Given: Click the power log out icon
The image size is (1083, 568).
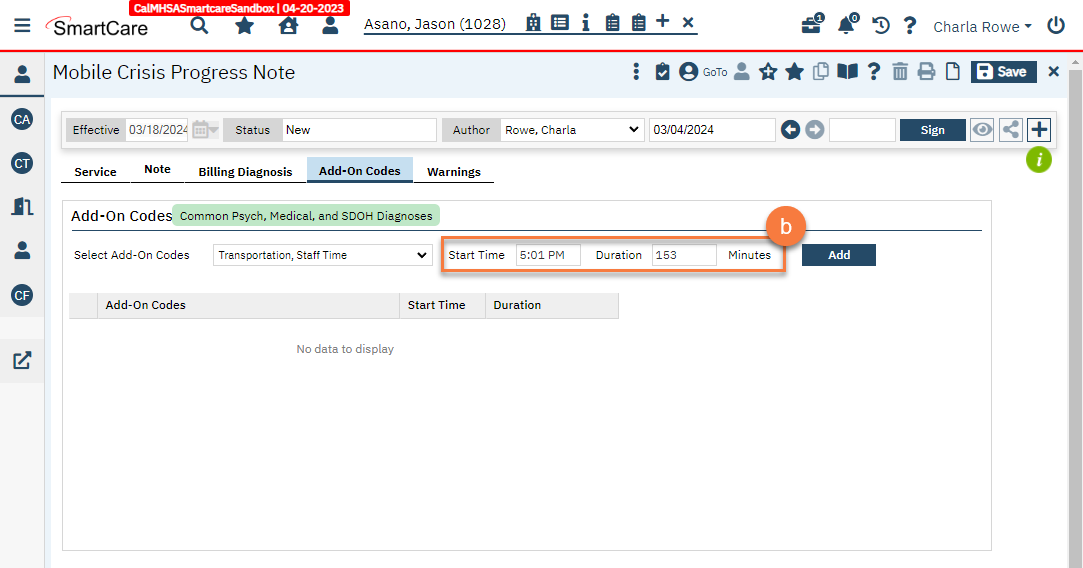Looking at the screenshot, I should (1056, 26).
